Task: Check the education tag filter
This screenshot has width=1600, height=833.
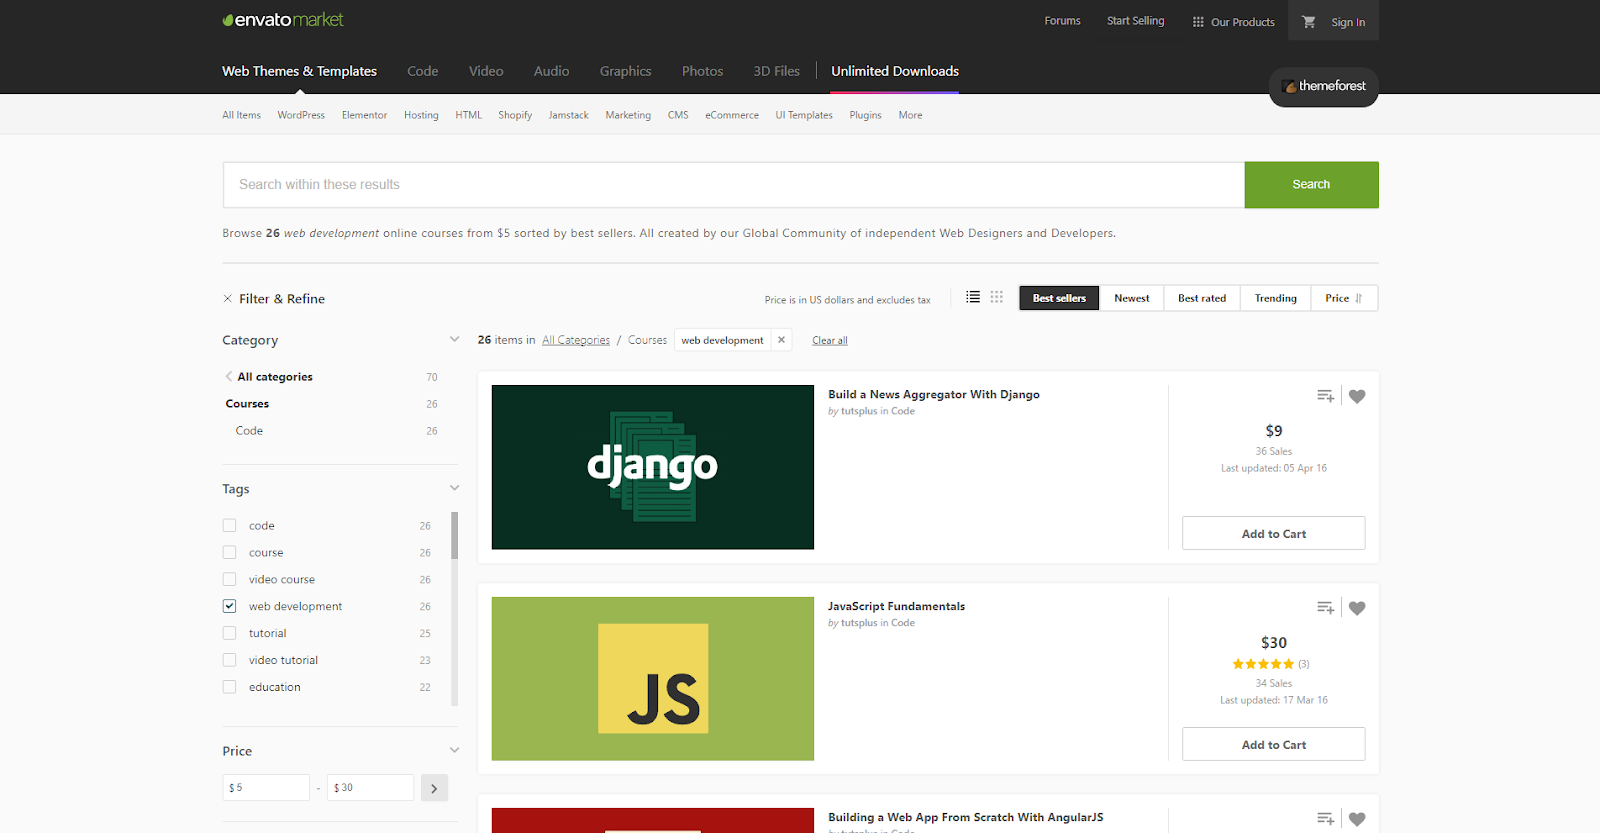Action: [x=230, y=687]
